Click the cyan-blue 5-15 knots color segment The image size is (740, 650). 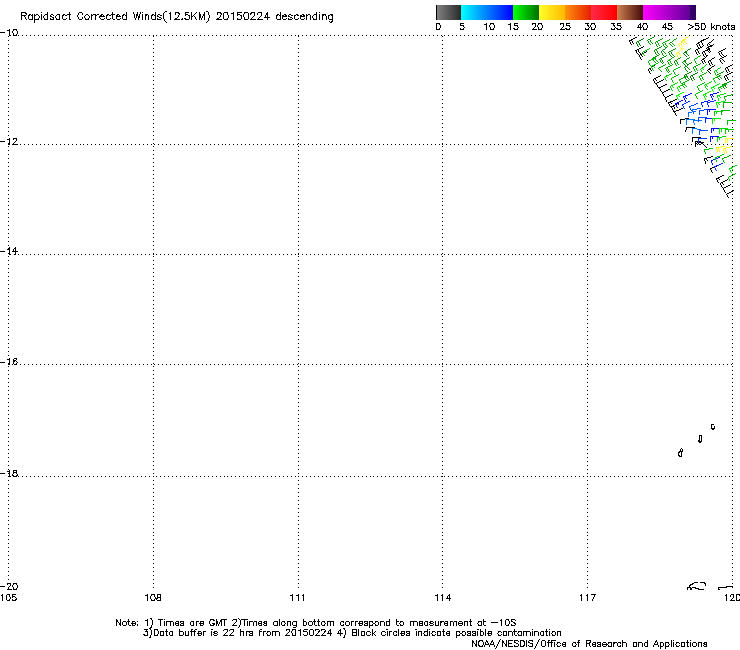(x=487, y=12)
